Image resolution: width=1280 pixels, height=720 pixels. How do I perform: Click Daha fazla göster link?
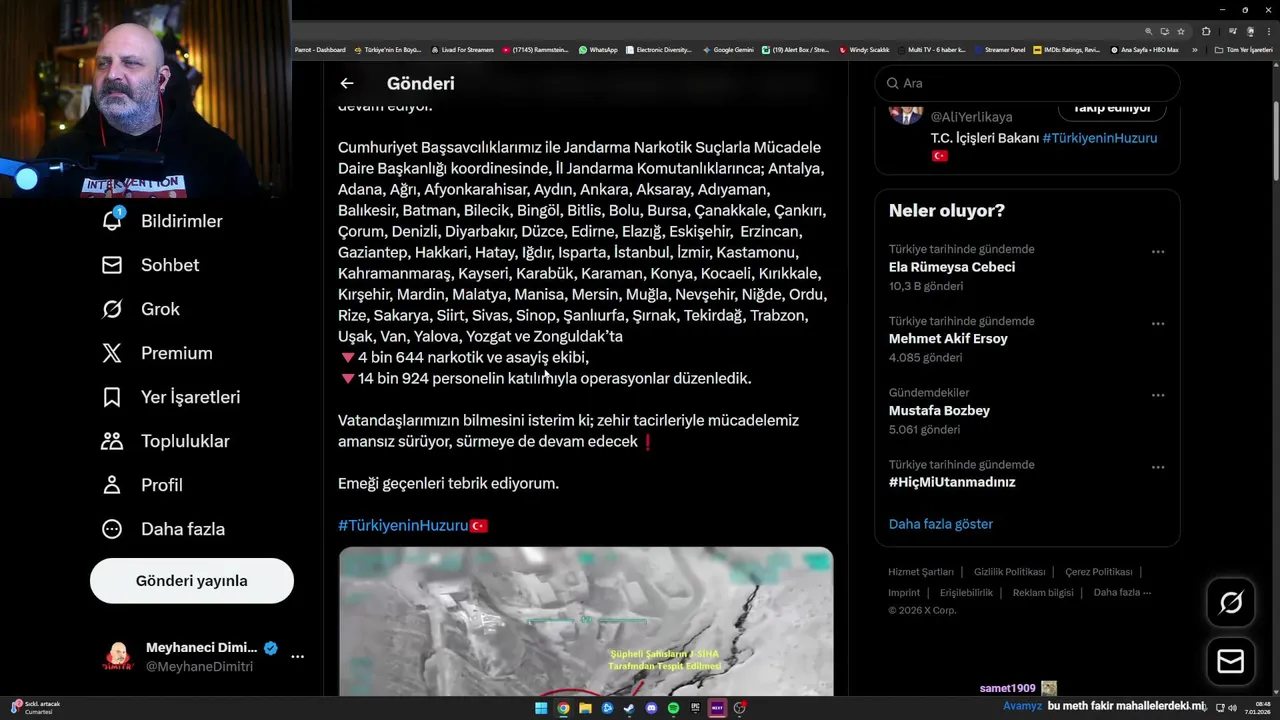[941, 524]
